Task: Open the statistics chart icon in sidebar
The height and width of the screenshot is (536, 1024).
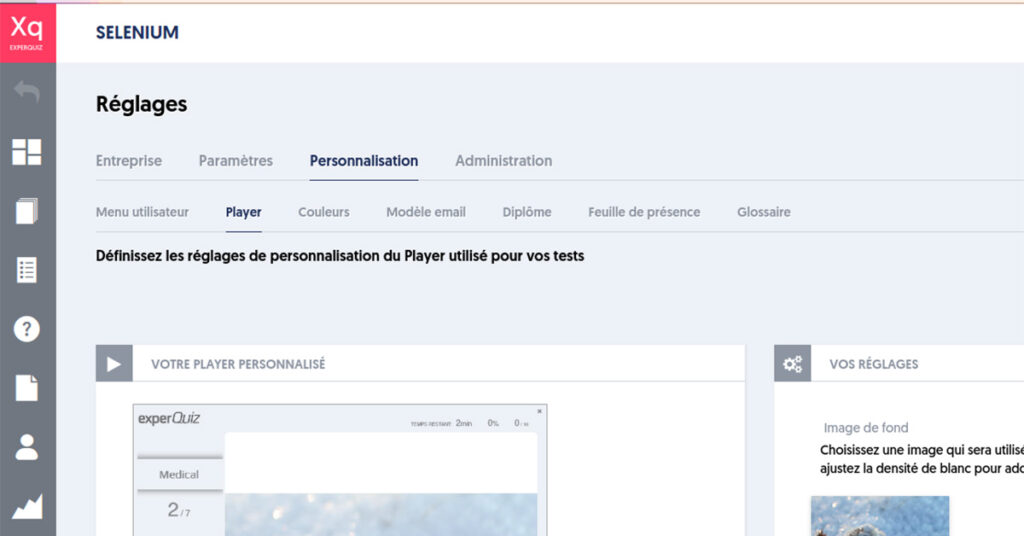Action: click(27, 506)
